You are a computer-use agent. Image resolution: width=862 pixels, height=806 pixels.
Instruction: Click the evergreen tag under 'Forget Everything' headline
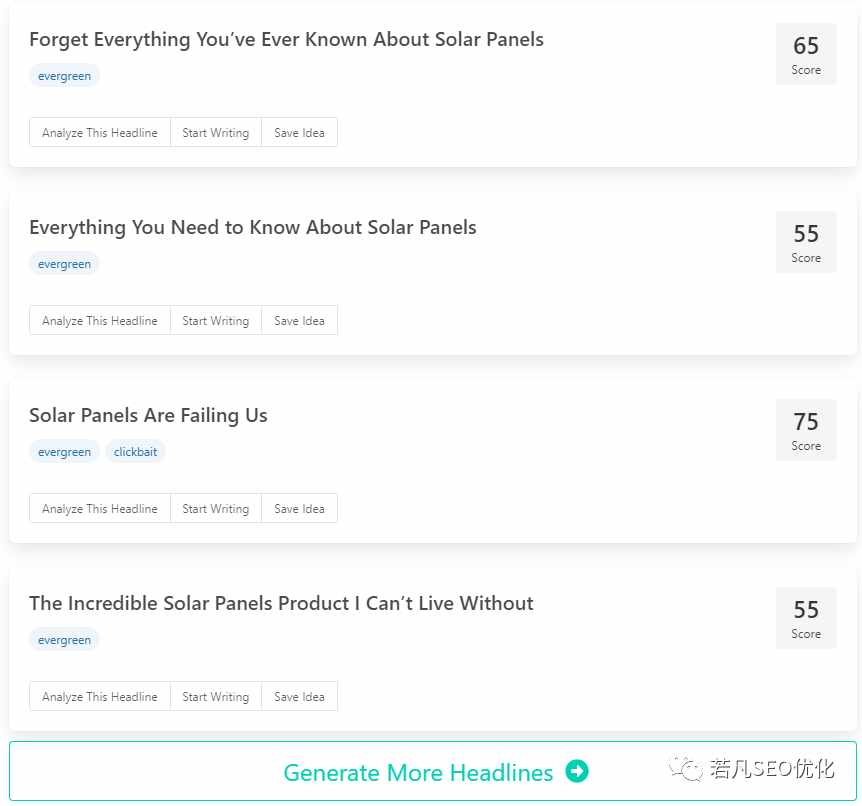coord(64,76)
